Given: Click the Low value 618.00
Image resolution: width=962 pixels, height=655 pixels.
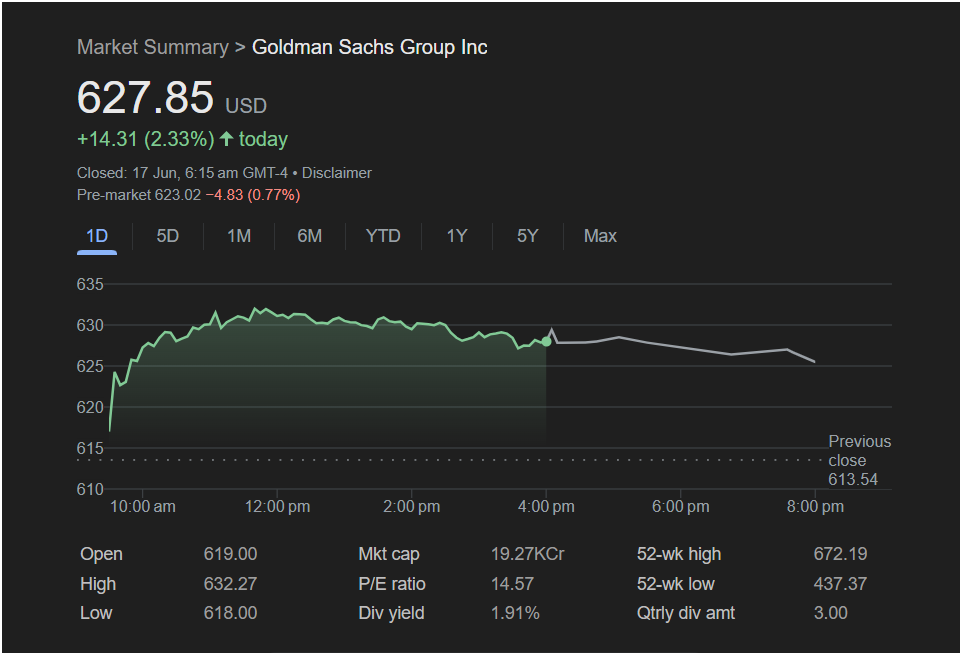Looking at the screenshot, I should point(230,613).
